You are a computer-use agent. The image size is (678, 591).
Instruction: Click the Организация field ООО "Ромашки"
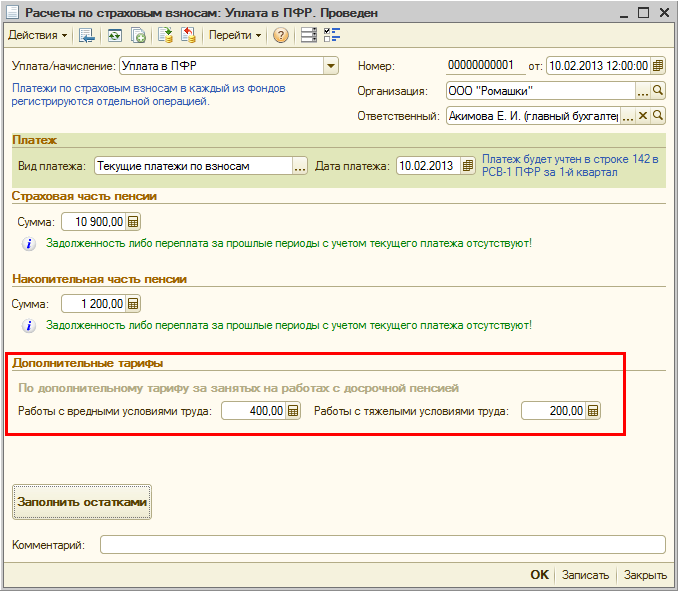tap(540, 91)
